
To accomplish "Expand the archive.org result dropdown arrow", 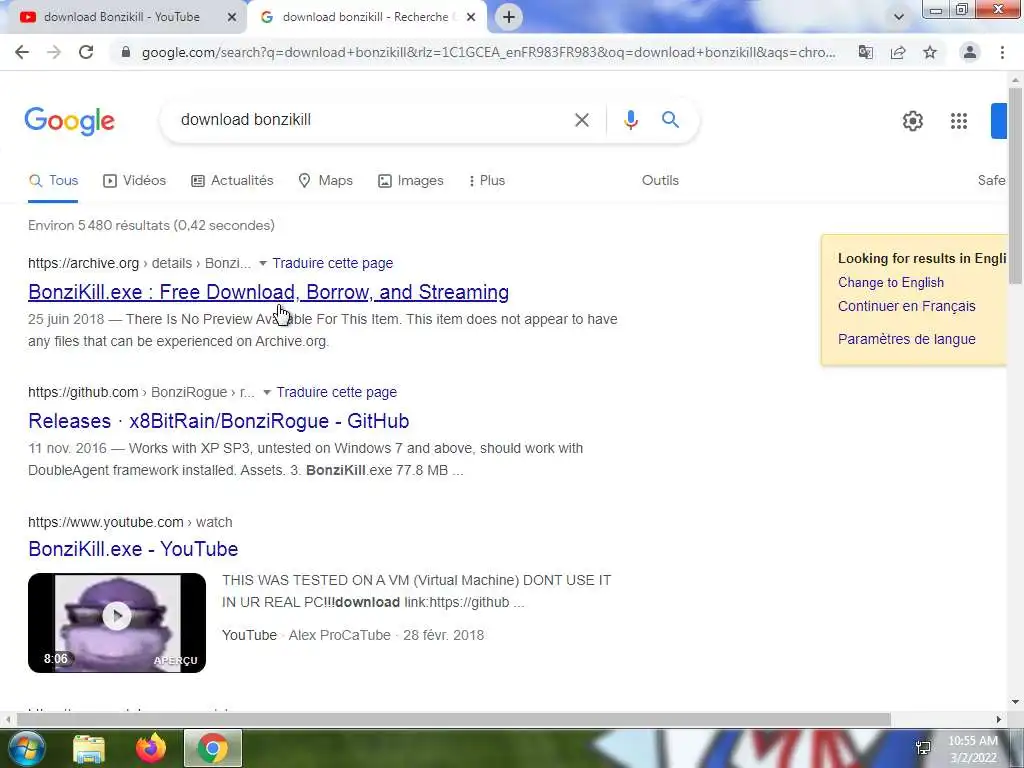I will point(263,263).
